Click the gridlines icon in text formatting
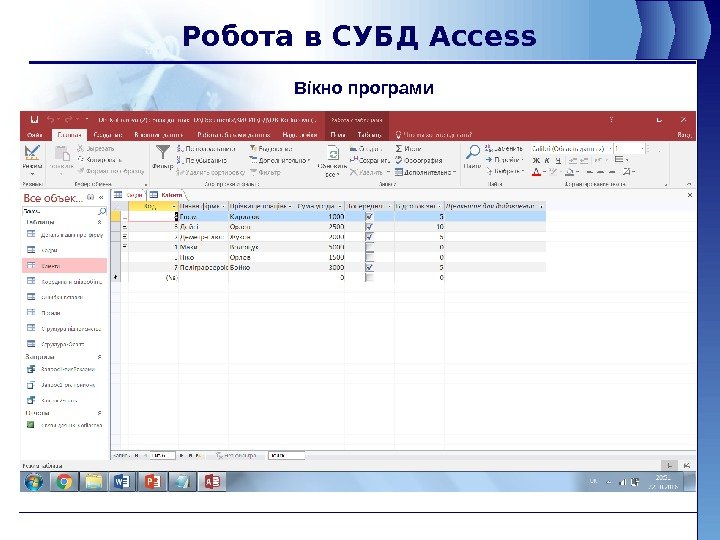Screen dimensions: 720x540 pyautogui.click(x=621, y=160)
